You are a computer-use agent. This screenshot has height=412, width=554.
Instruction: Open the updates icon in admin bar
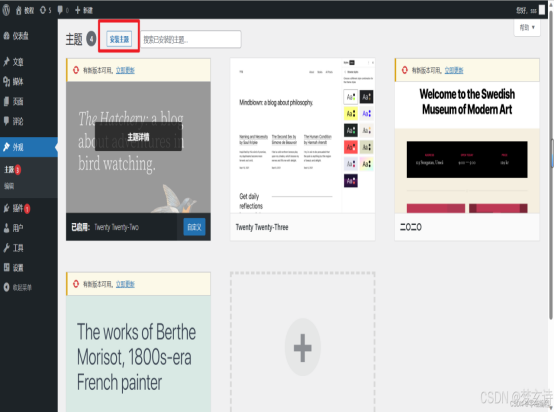pos(46,10)
